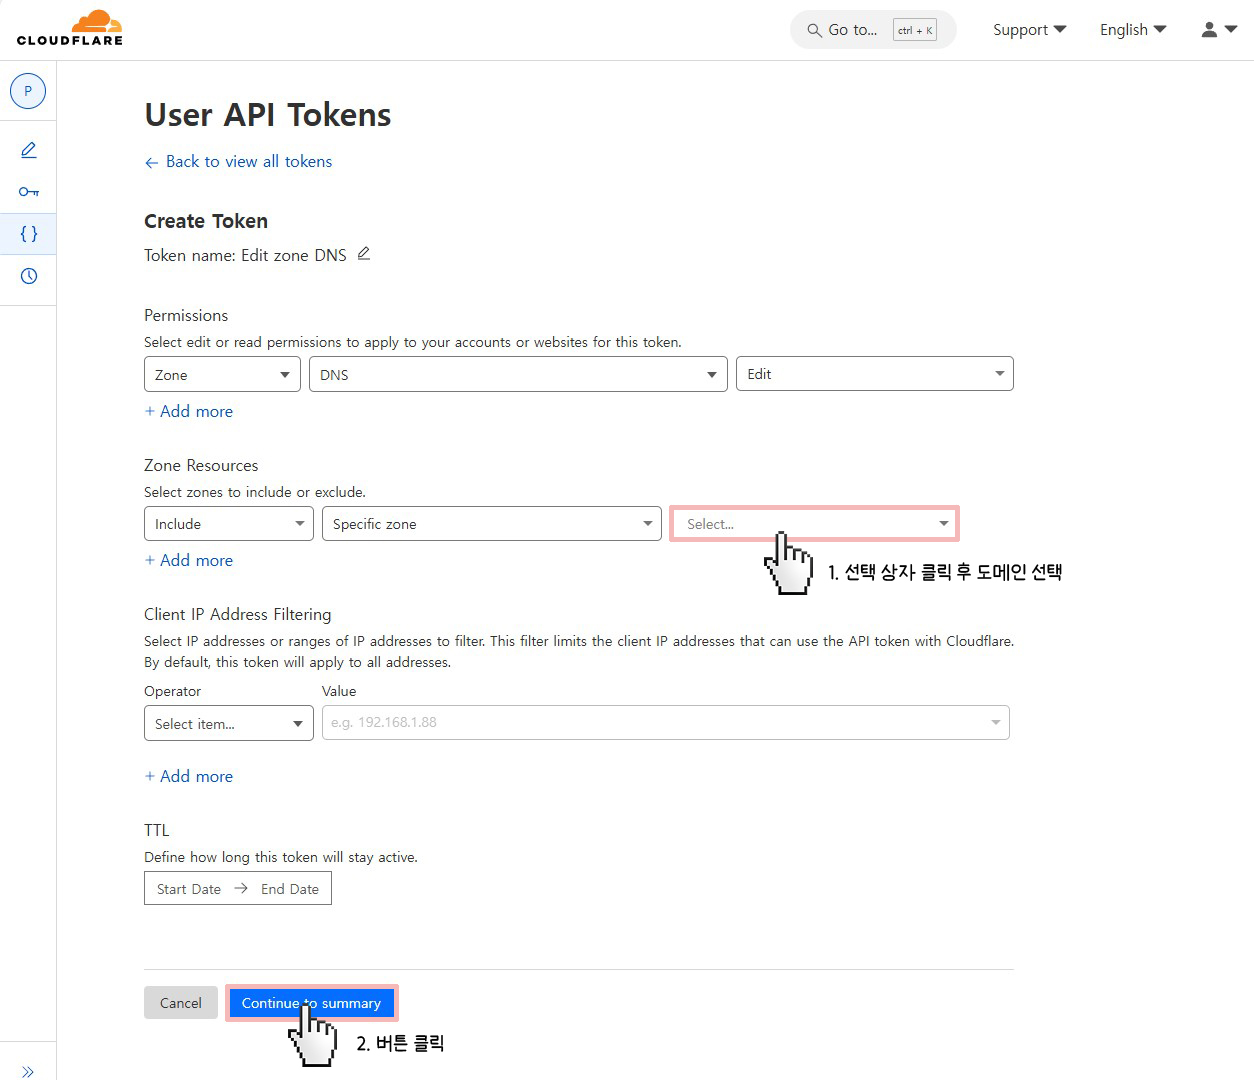
Task: Open the Operator Select item dropdown
Action: (x=229, y=724)
